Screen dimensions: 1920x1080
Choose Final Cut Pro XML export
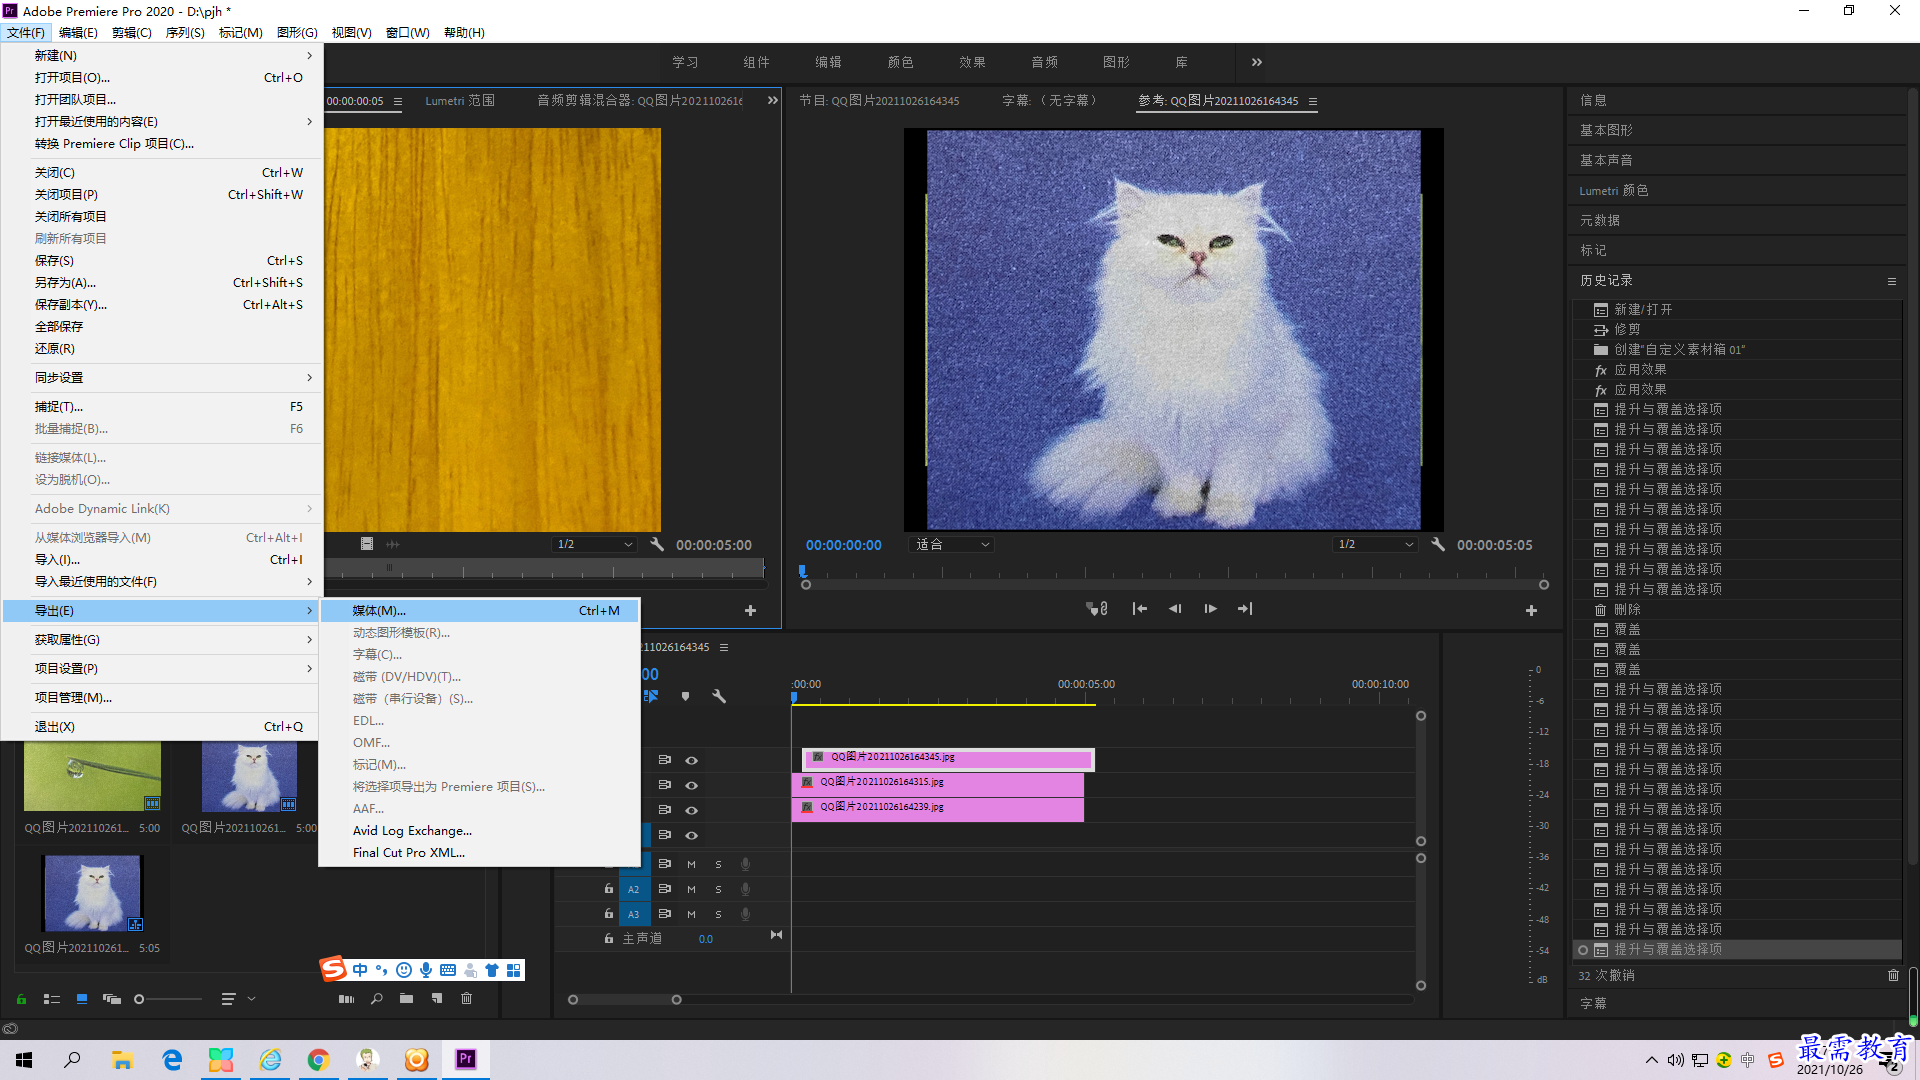click(480, 852)
